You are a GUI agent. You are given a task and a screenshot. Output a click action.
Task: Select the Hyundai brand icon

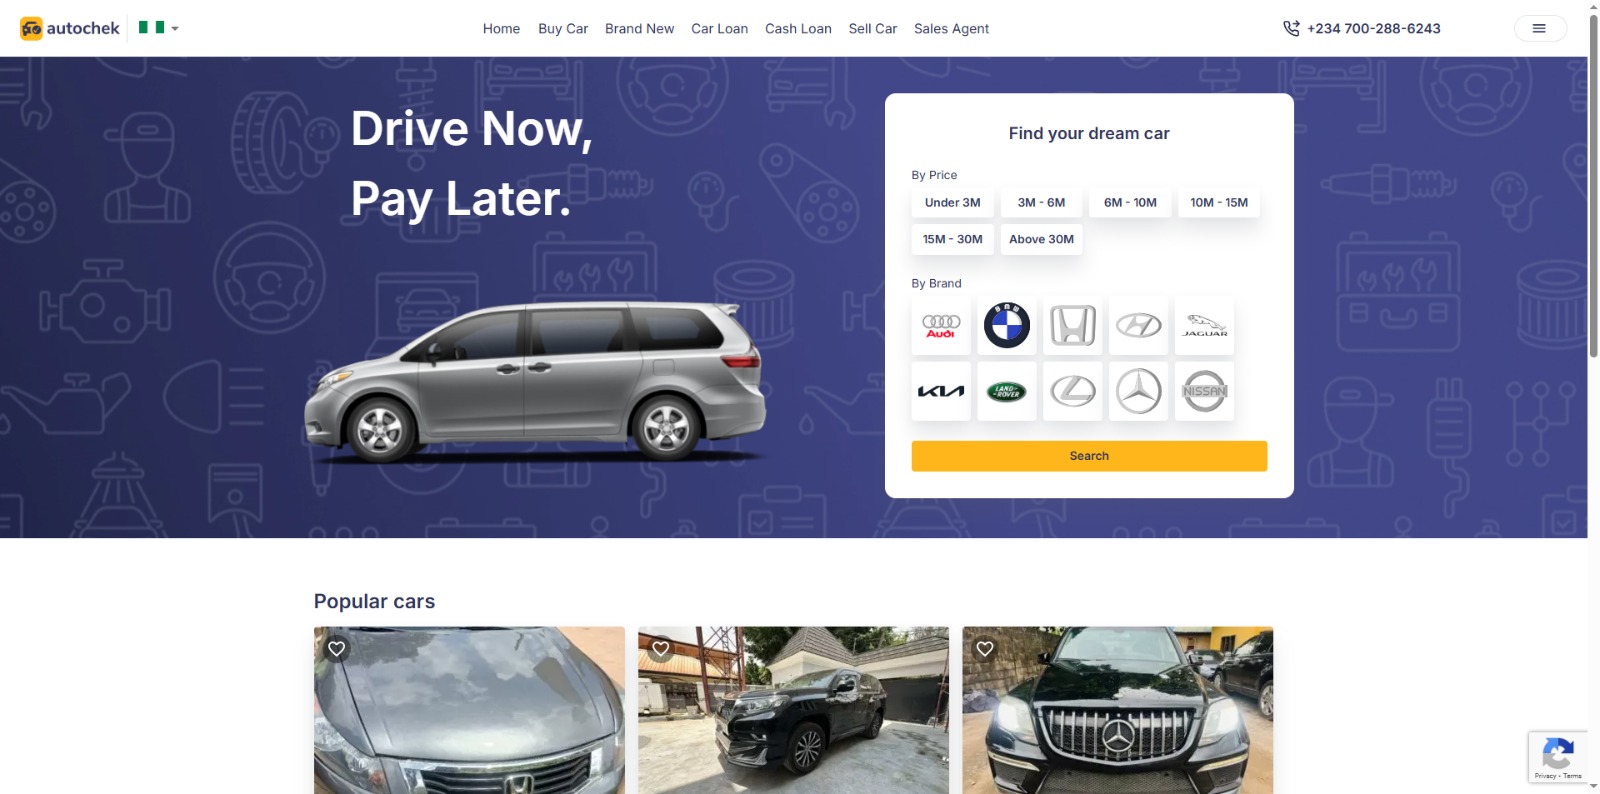1139,326
